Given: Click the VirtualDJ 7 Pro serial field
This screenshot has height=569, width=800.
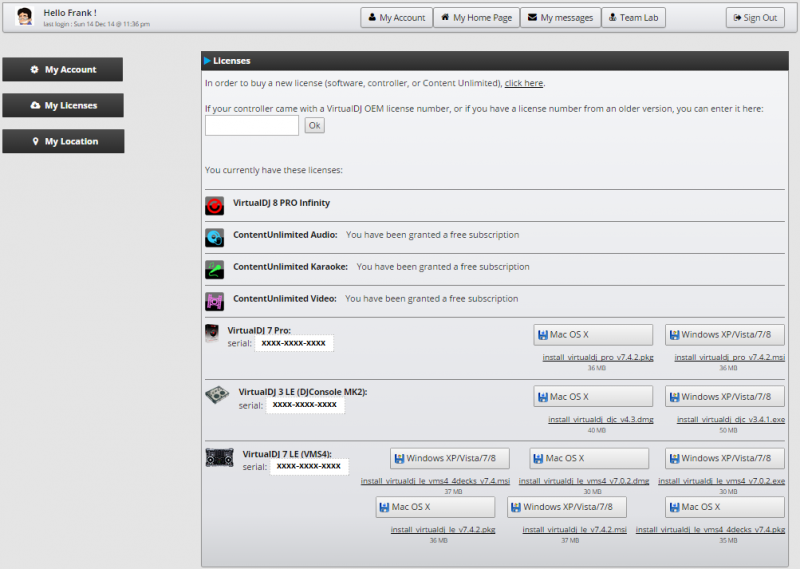Looking at the screenshot, I should click(x=294, y=343).
